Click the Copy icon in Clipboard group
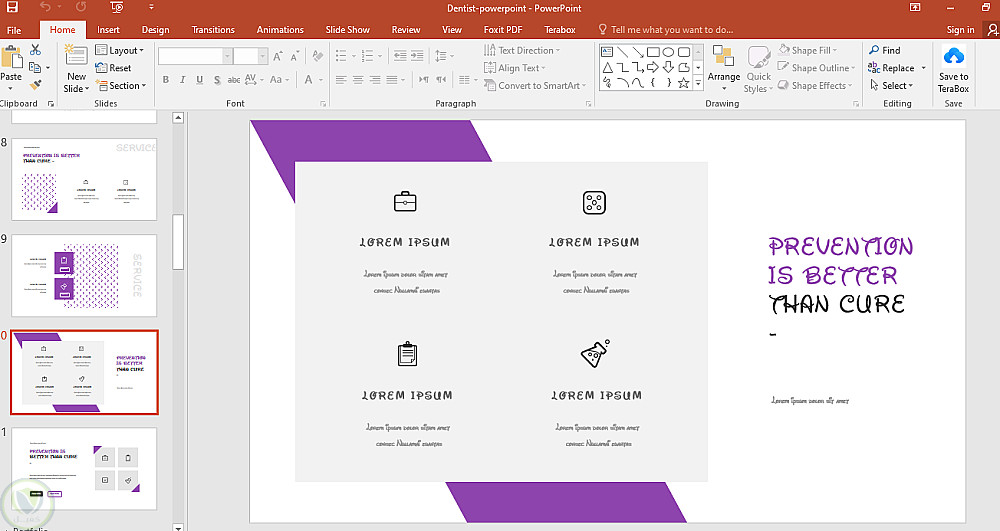Screen dimensions: 1000x531 tap(36, 67)
